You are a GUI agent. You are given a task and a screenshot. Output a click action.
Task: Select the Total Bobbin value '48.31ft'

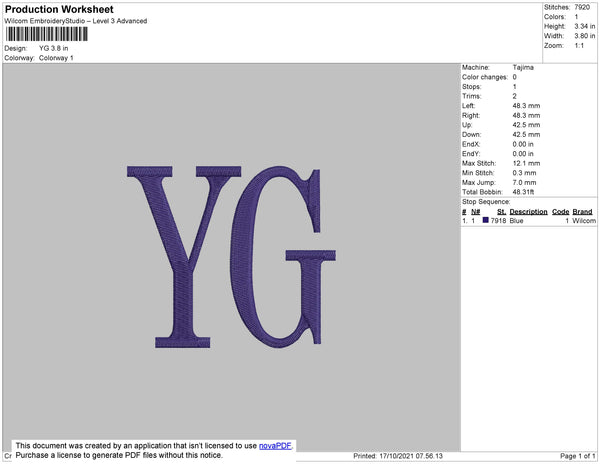click(x=523, y=192)
